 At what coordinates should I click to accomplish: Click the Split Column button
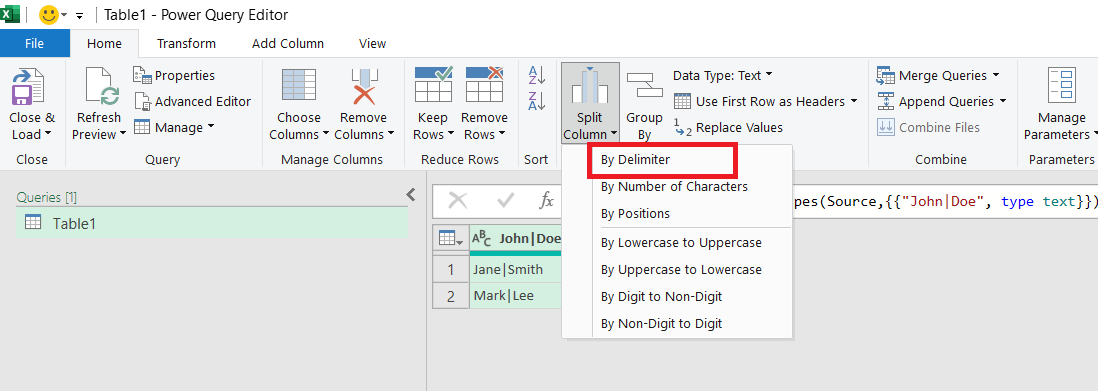[590, 103]
